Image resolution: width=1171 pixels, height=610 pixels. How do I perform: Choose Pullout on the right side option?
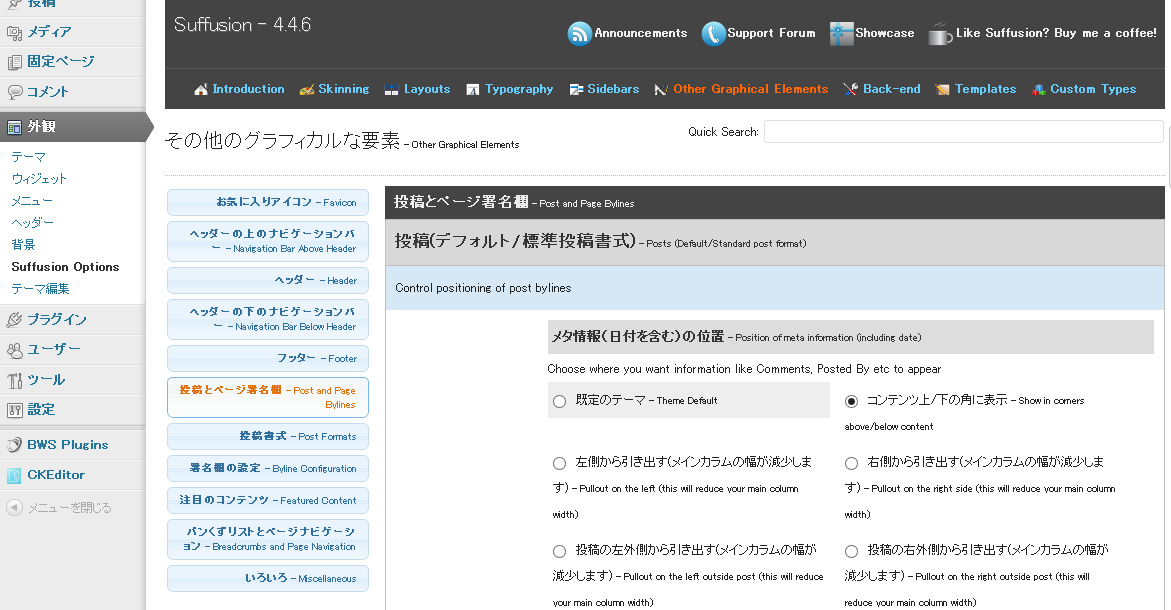click(x=851, y=463)
